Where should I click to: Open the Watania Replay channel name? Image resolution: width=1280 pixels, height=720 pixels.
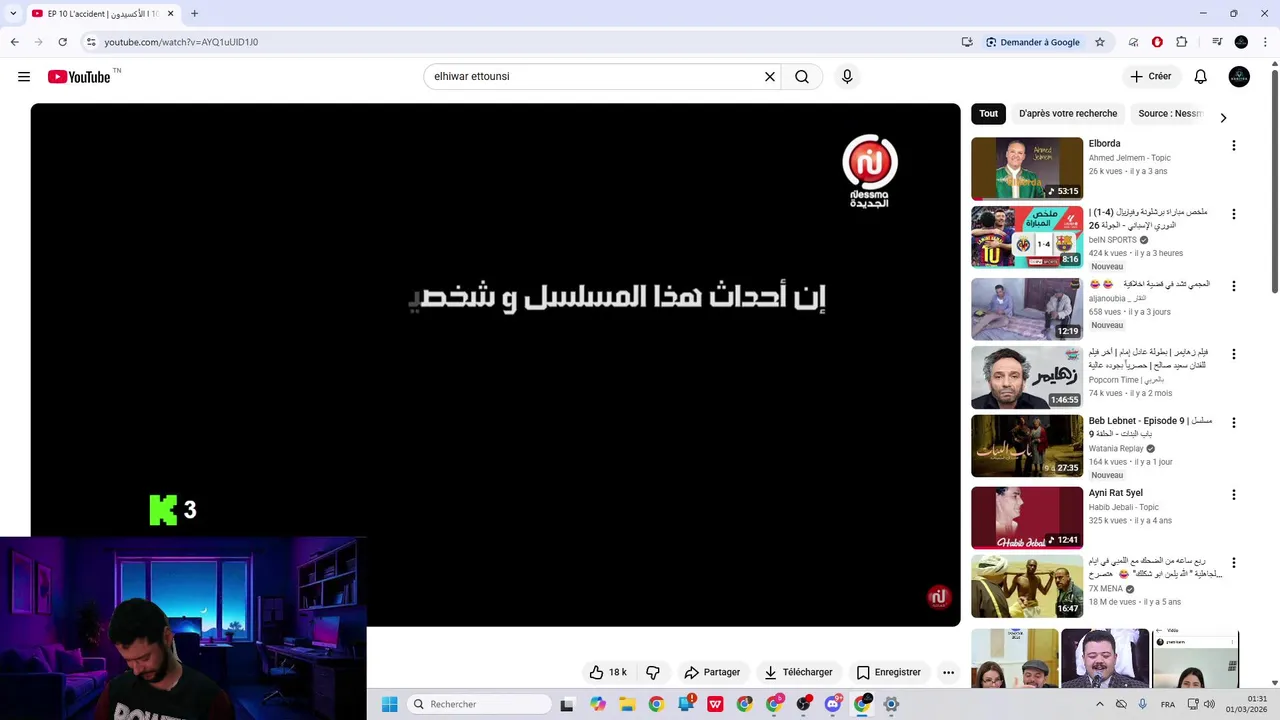pyautogui.click(x=1116, y=449)
